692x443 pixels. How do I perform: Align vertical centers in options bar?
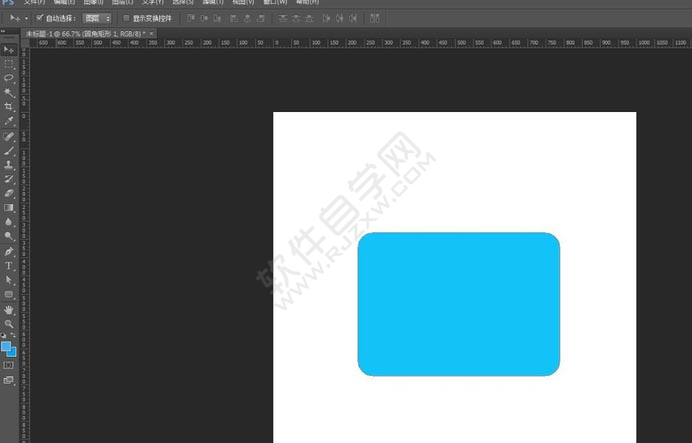click(x=204, y=18)
